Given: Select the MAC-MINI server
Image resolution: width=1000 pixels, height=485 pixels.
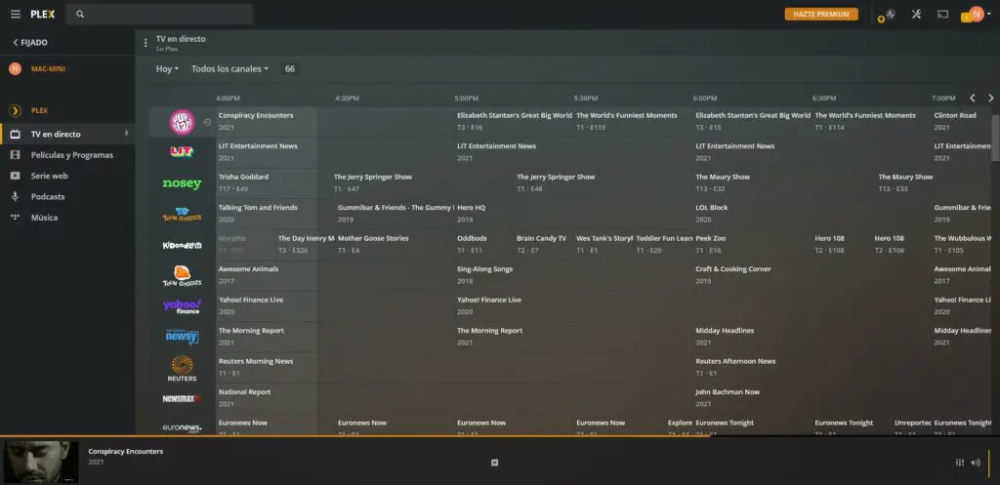Looking at the screenshot, I should (48, 69).
